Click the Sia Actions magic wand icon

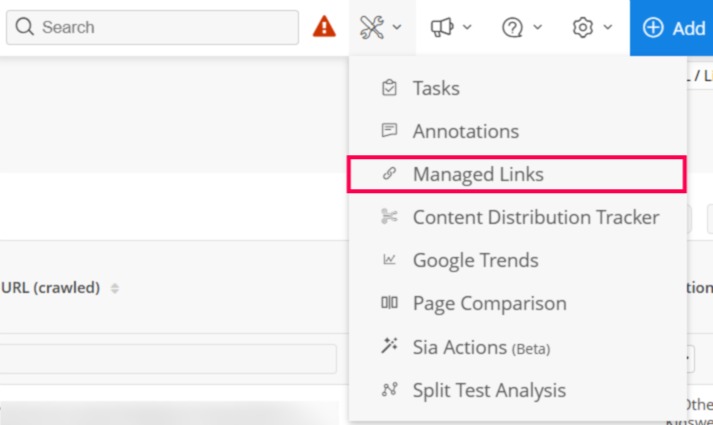[x=390, y=346]
